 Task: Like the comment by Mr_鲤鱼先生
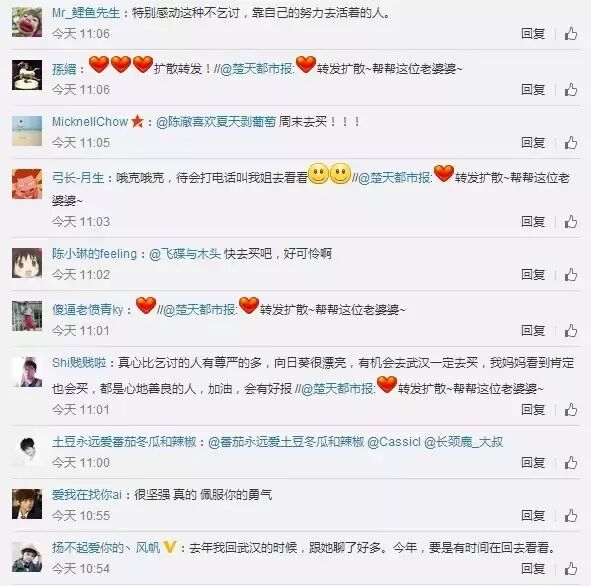[571, 34]
